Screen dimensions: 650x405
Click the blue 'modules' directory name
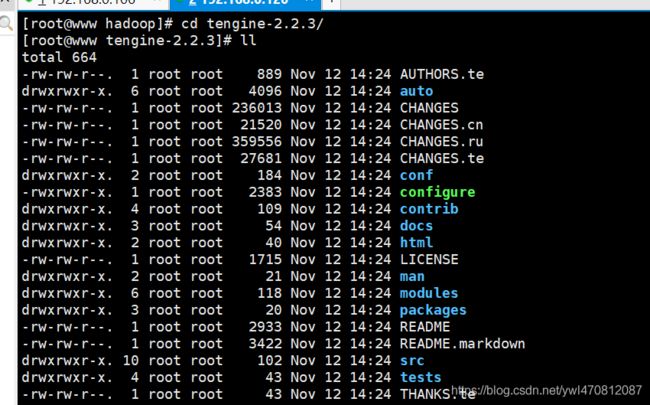pos(429,293)
